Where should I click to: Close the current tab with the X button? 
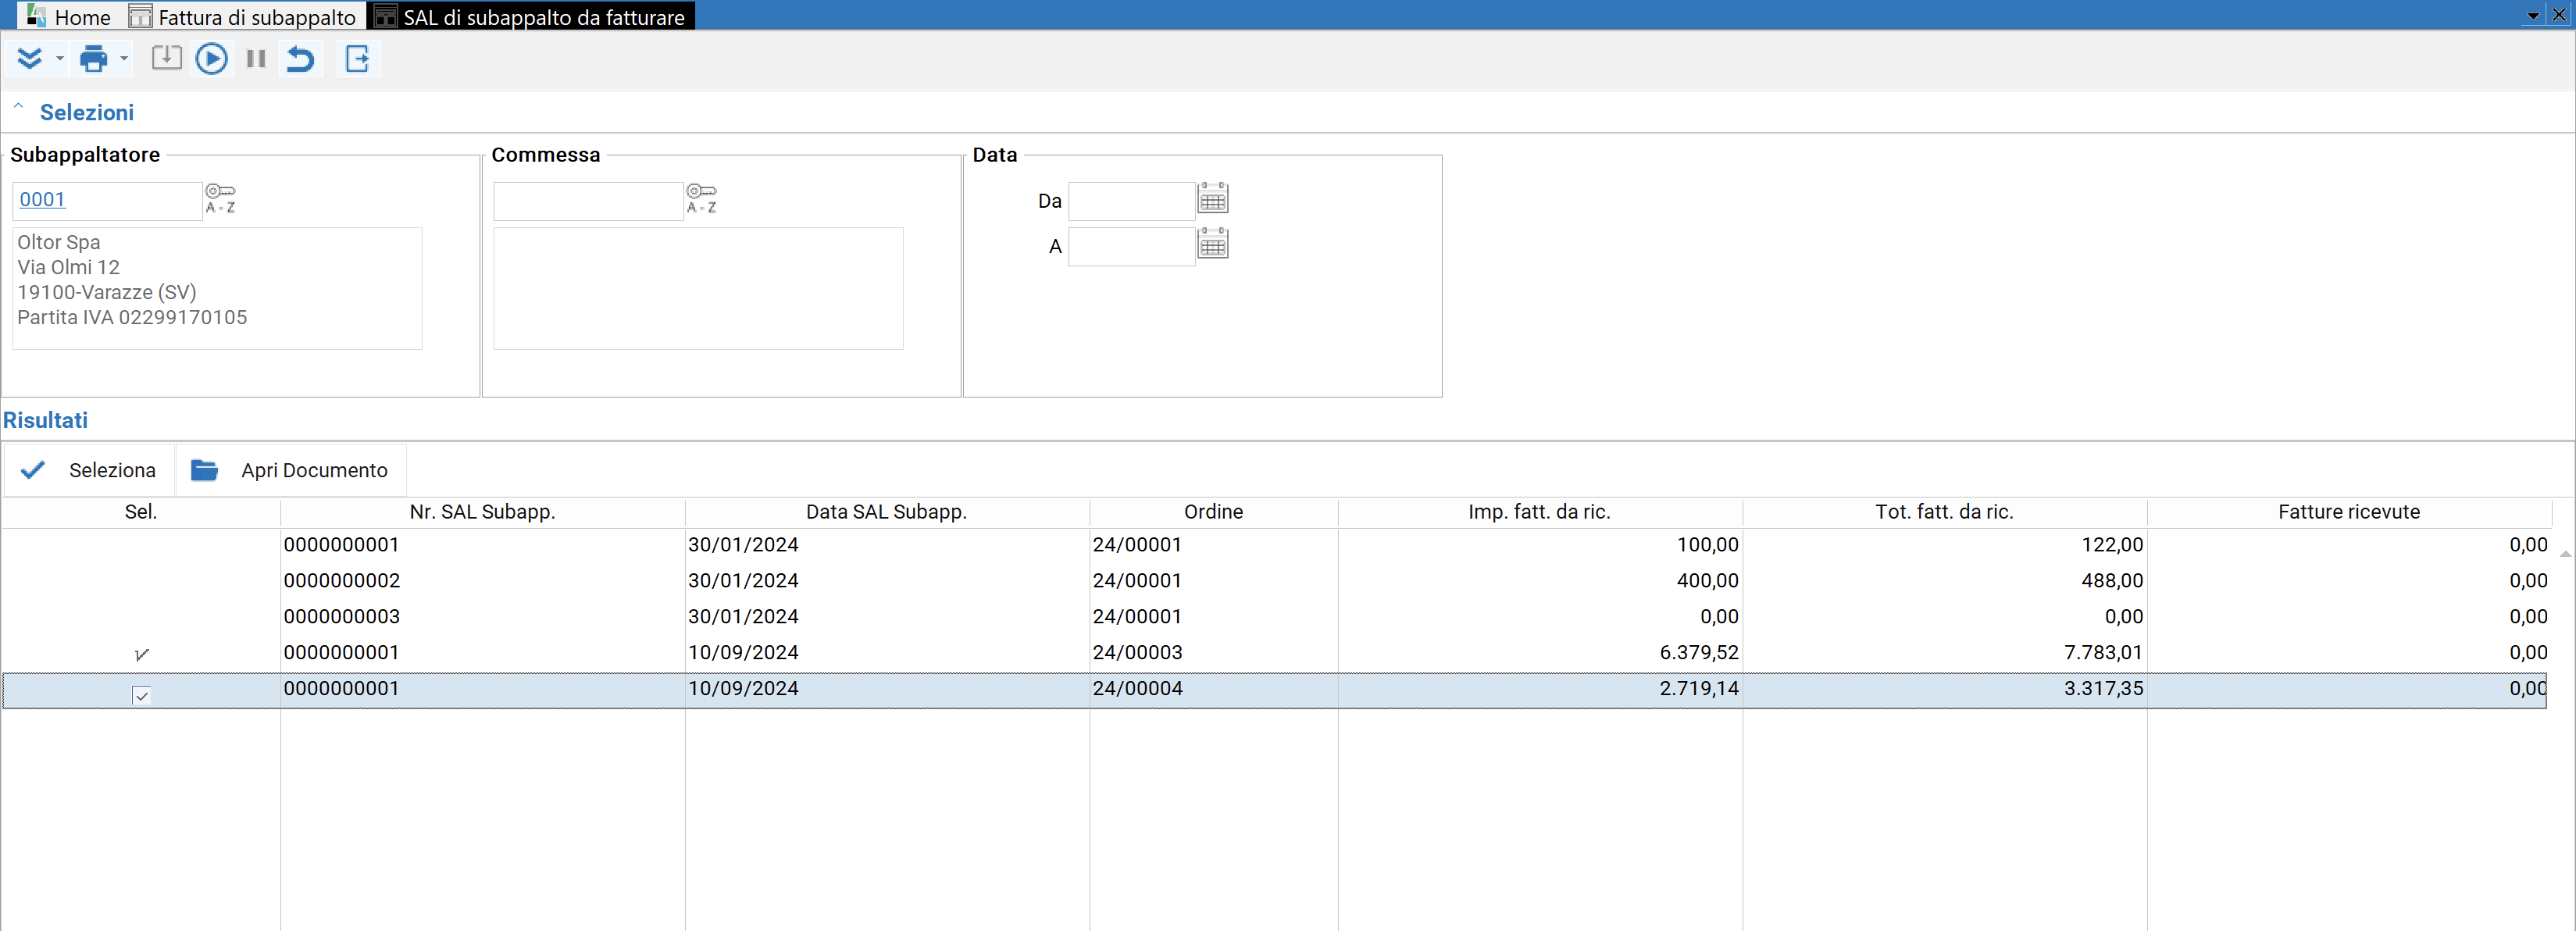click(x=2559, y=15)
